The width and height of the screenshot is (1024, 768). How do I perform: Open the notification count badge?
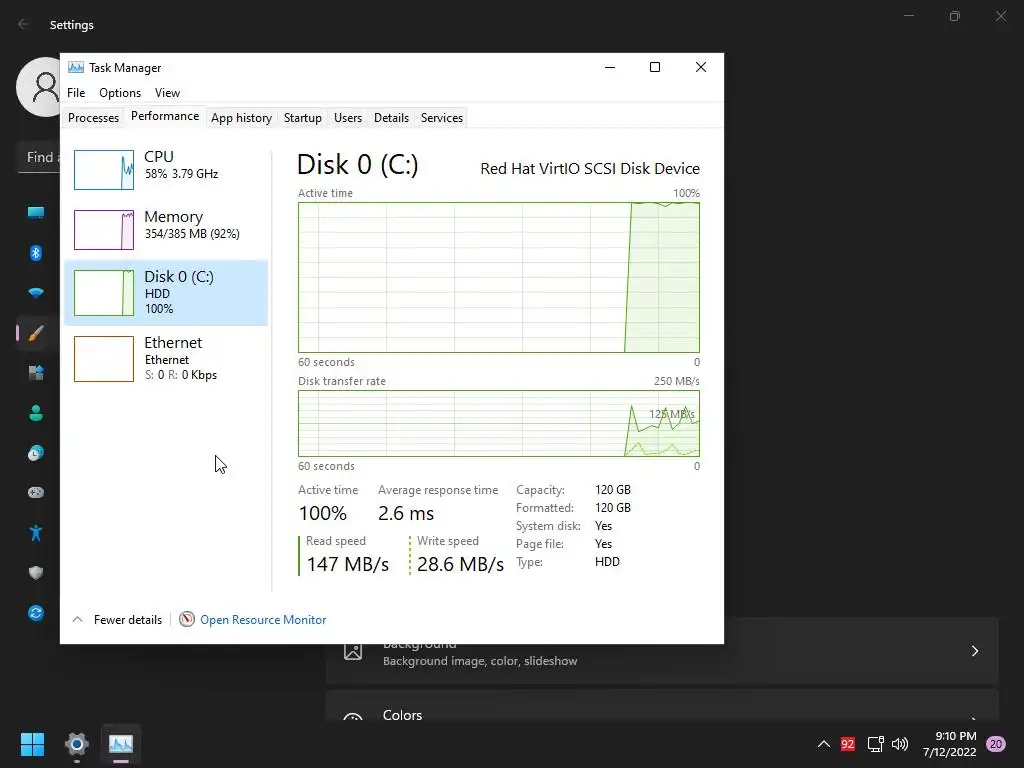pyautogui.click(x=996, y=744)
